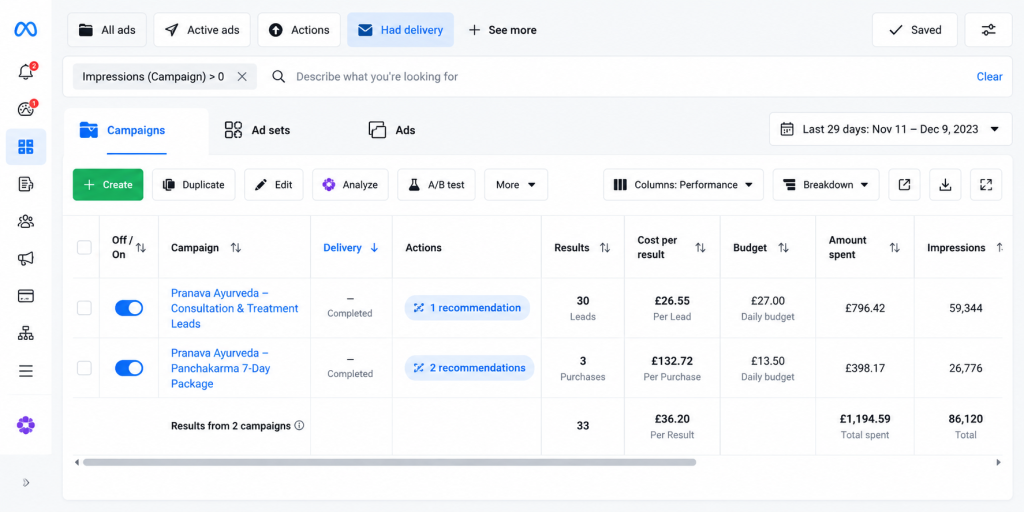This screenshot has width=1024, height=512.
Task: Open audiences people icon in sidebar
Action: click(x=25, y=221)
